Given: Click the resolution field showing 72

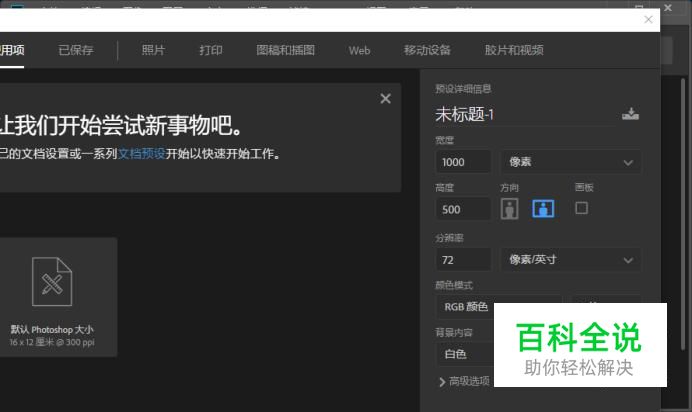Looking at the screenshot, I should point(463,260).
